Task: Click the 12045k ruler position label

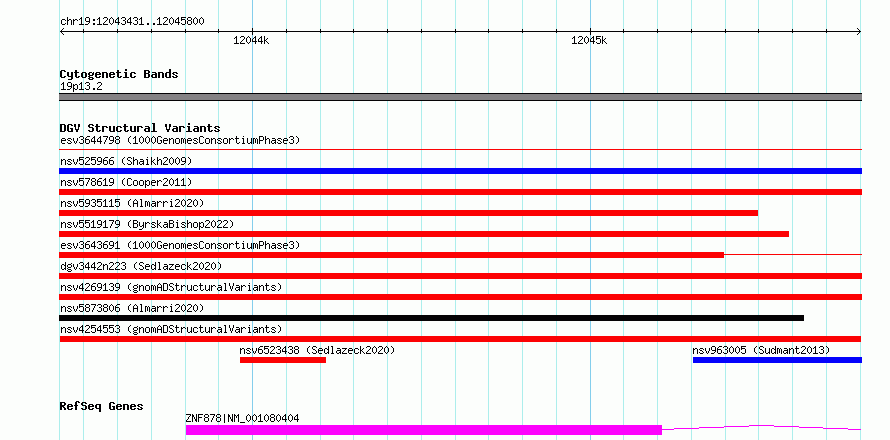Action: (589, 40)
